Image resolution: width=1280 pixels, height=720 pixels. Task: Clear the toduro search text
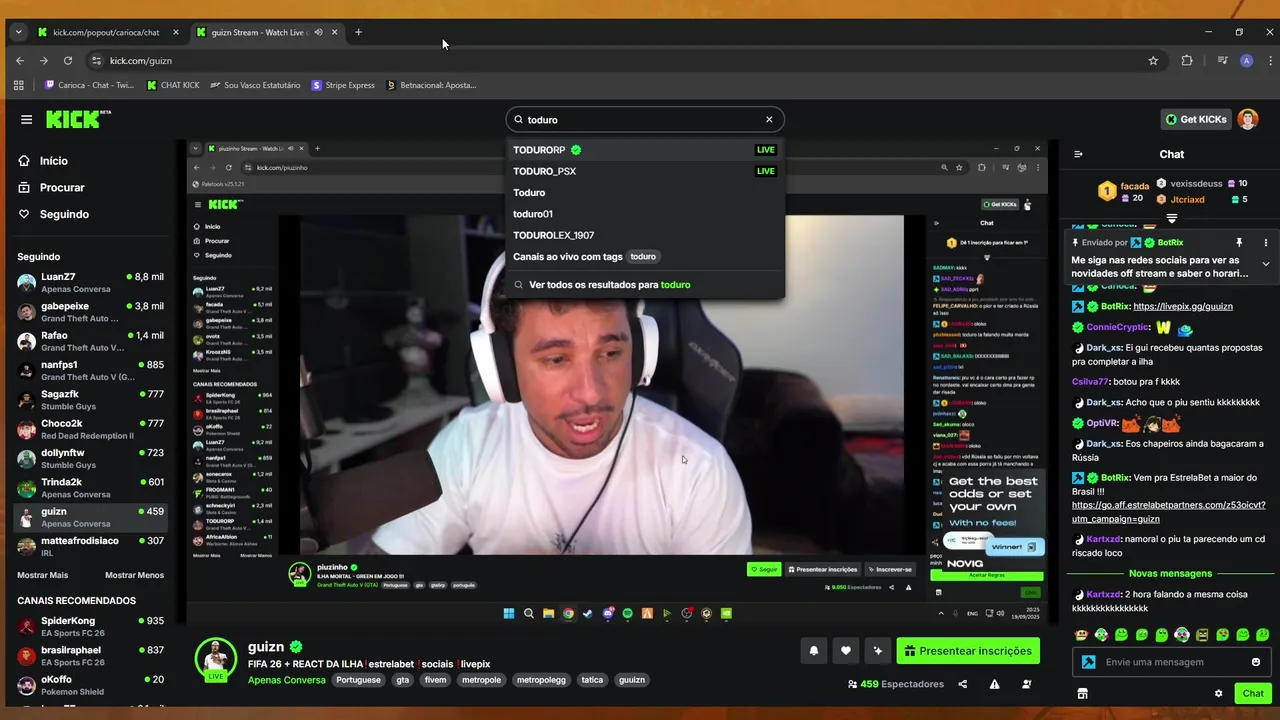(x=769, y=119)
